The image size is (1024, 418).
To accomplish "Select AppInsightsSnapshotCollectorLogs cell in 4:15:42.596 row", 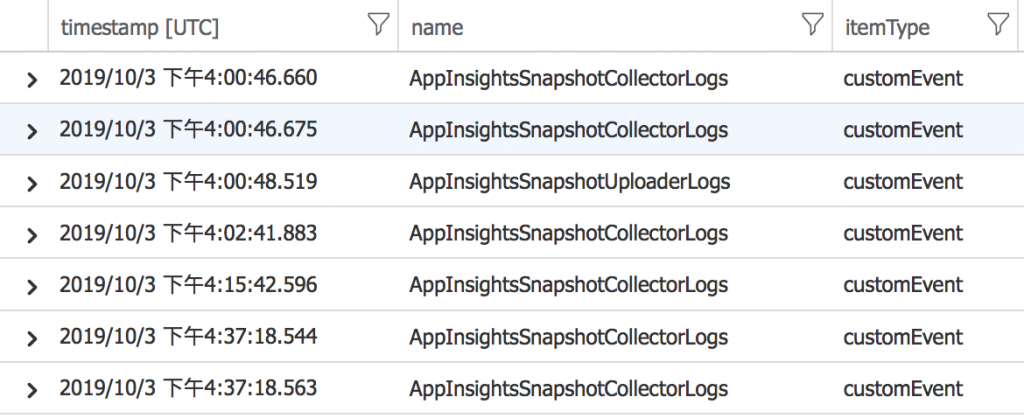I will pyautogui.click(x=568, y=285).
